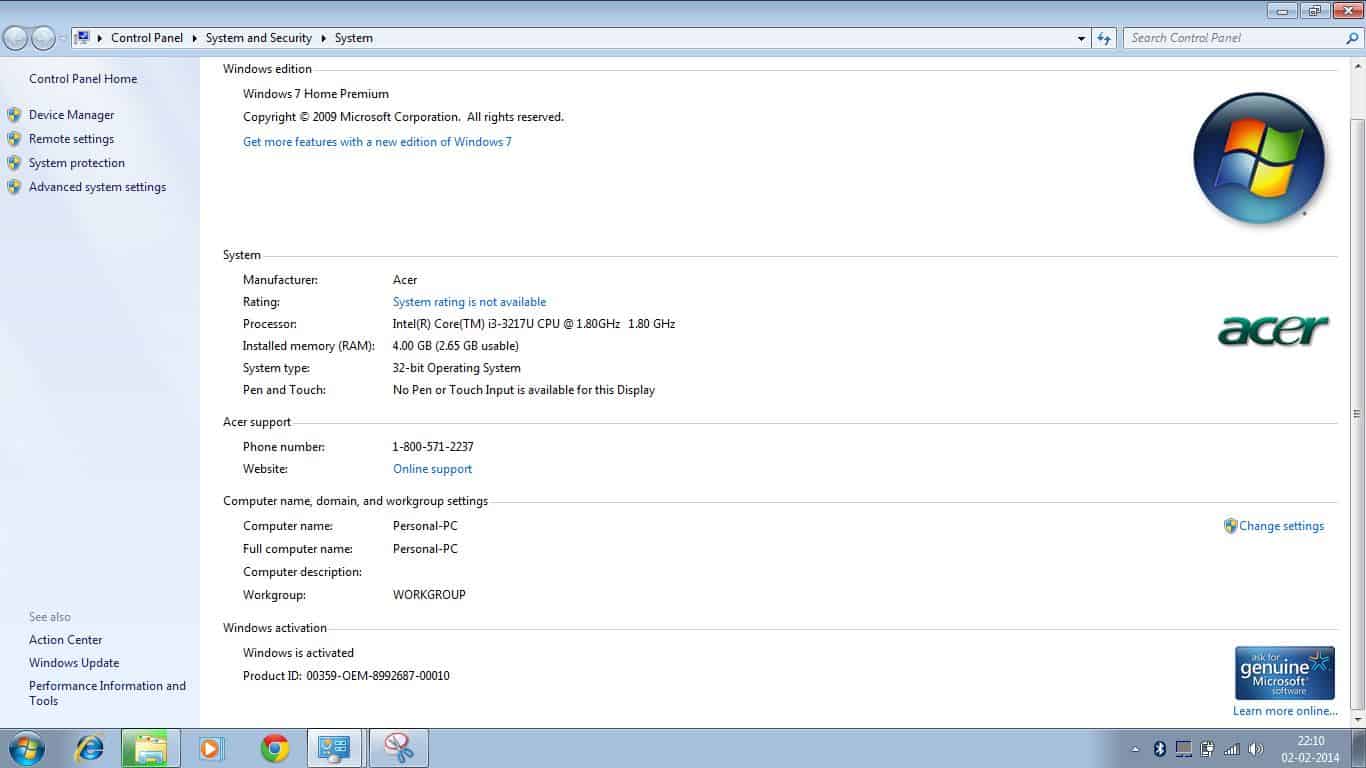Go to Control Panel breadcrumb
The width and height of the screenshot is (1366, 768).
coord(147,38)
